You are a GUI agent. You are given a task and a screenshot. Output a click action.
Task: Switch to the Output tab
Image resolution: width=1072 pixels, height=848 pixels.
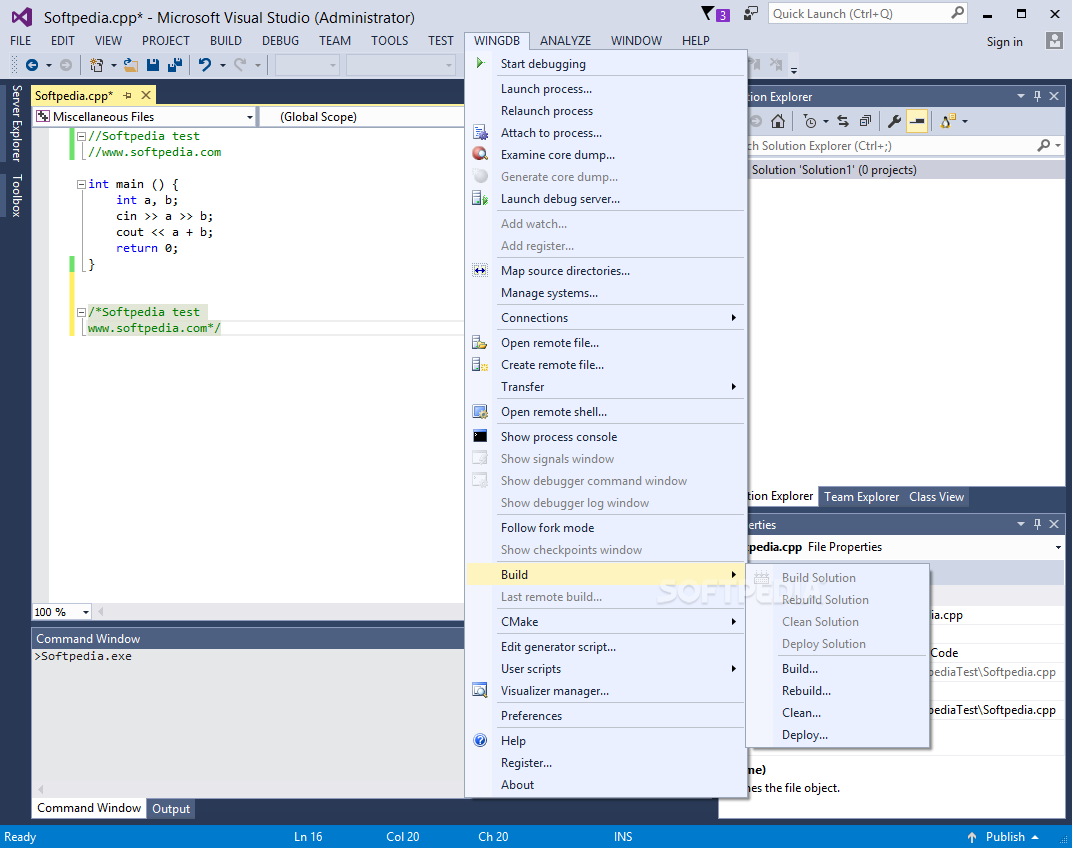[x=171, y=809]
